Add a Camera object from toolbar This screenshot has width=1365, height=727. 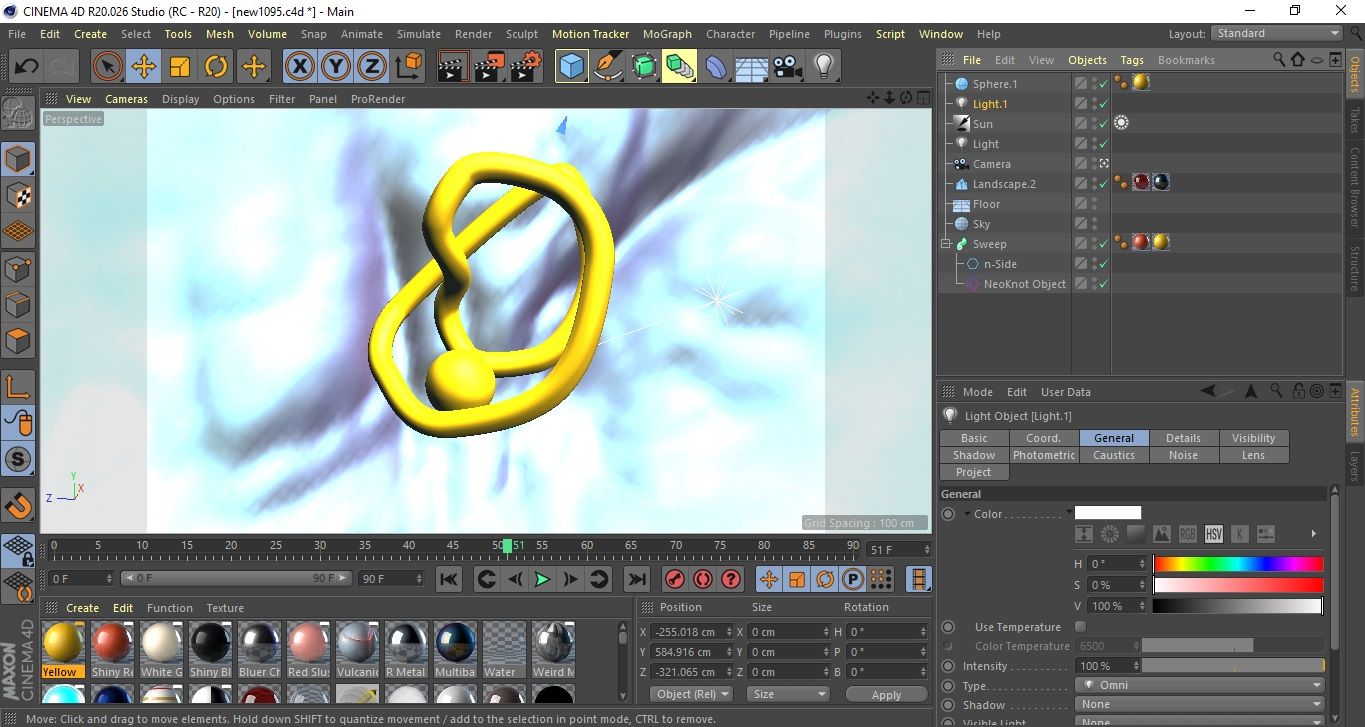point(788,67)
